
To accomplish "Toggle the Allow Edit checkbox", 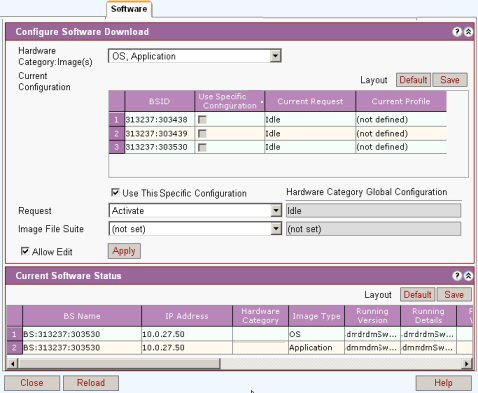I will 25,251.
